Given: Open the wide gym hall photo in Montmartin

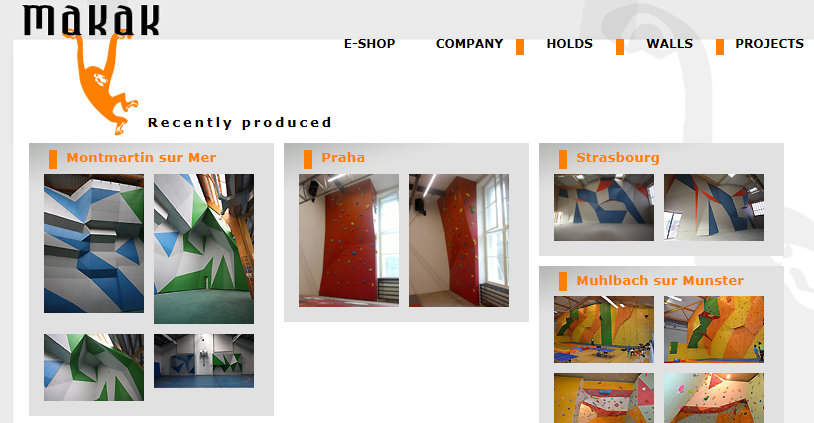Looking at the screenshot, I should 204,361.
